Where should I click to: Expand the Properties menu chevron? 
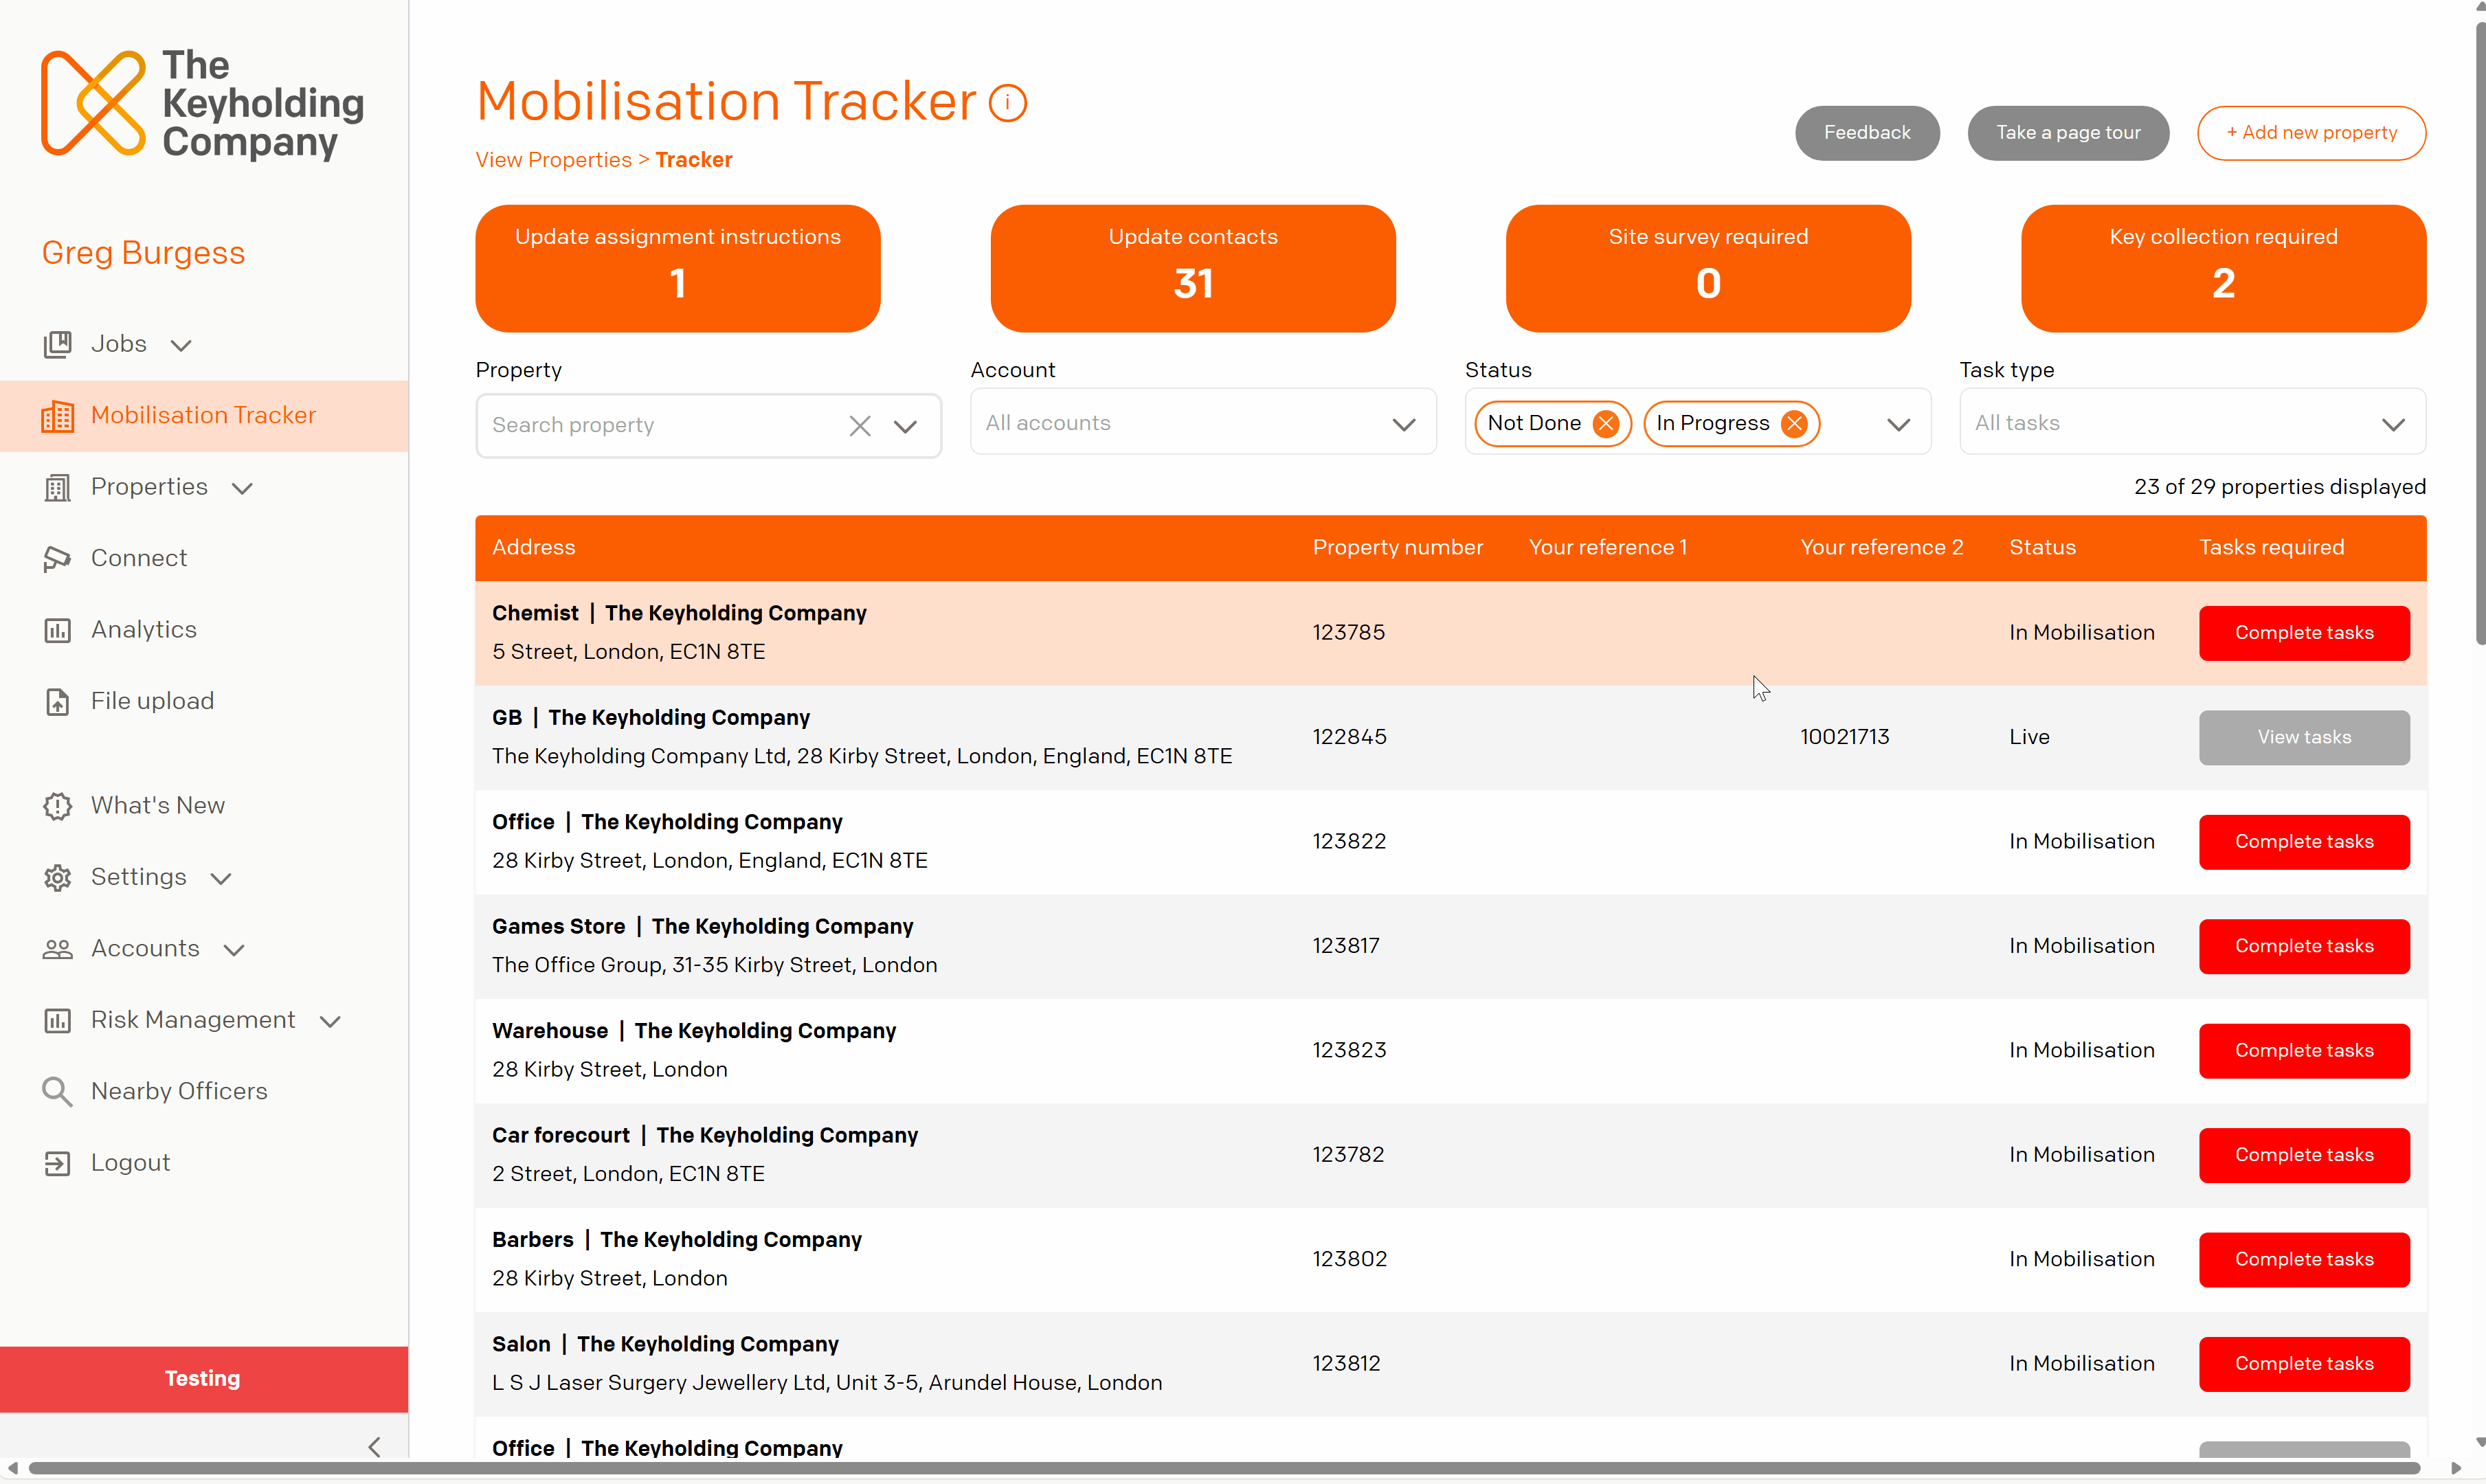[x=242, y=489]
